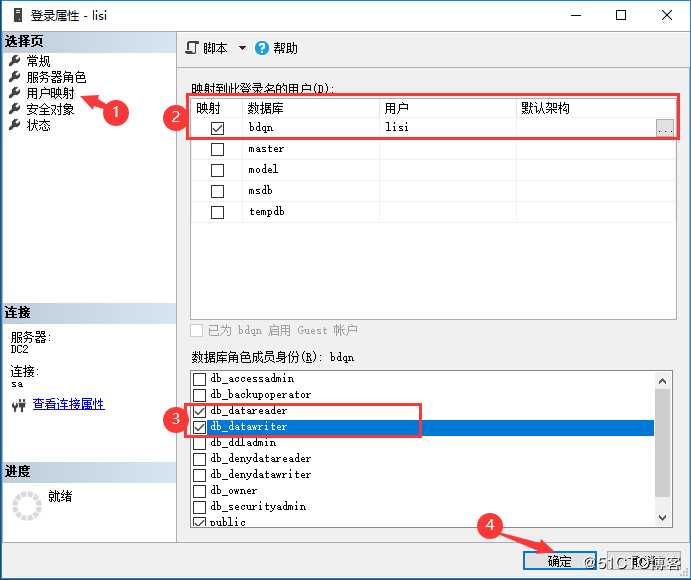Viewport: 691px width, 580px height.
Task: Check the master database mapping checkbox
Action: tap(217, 149)
